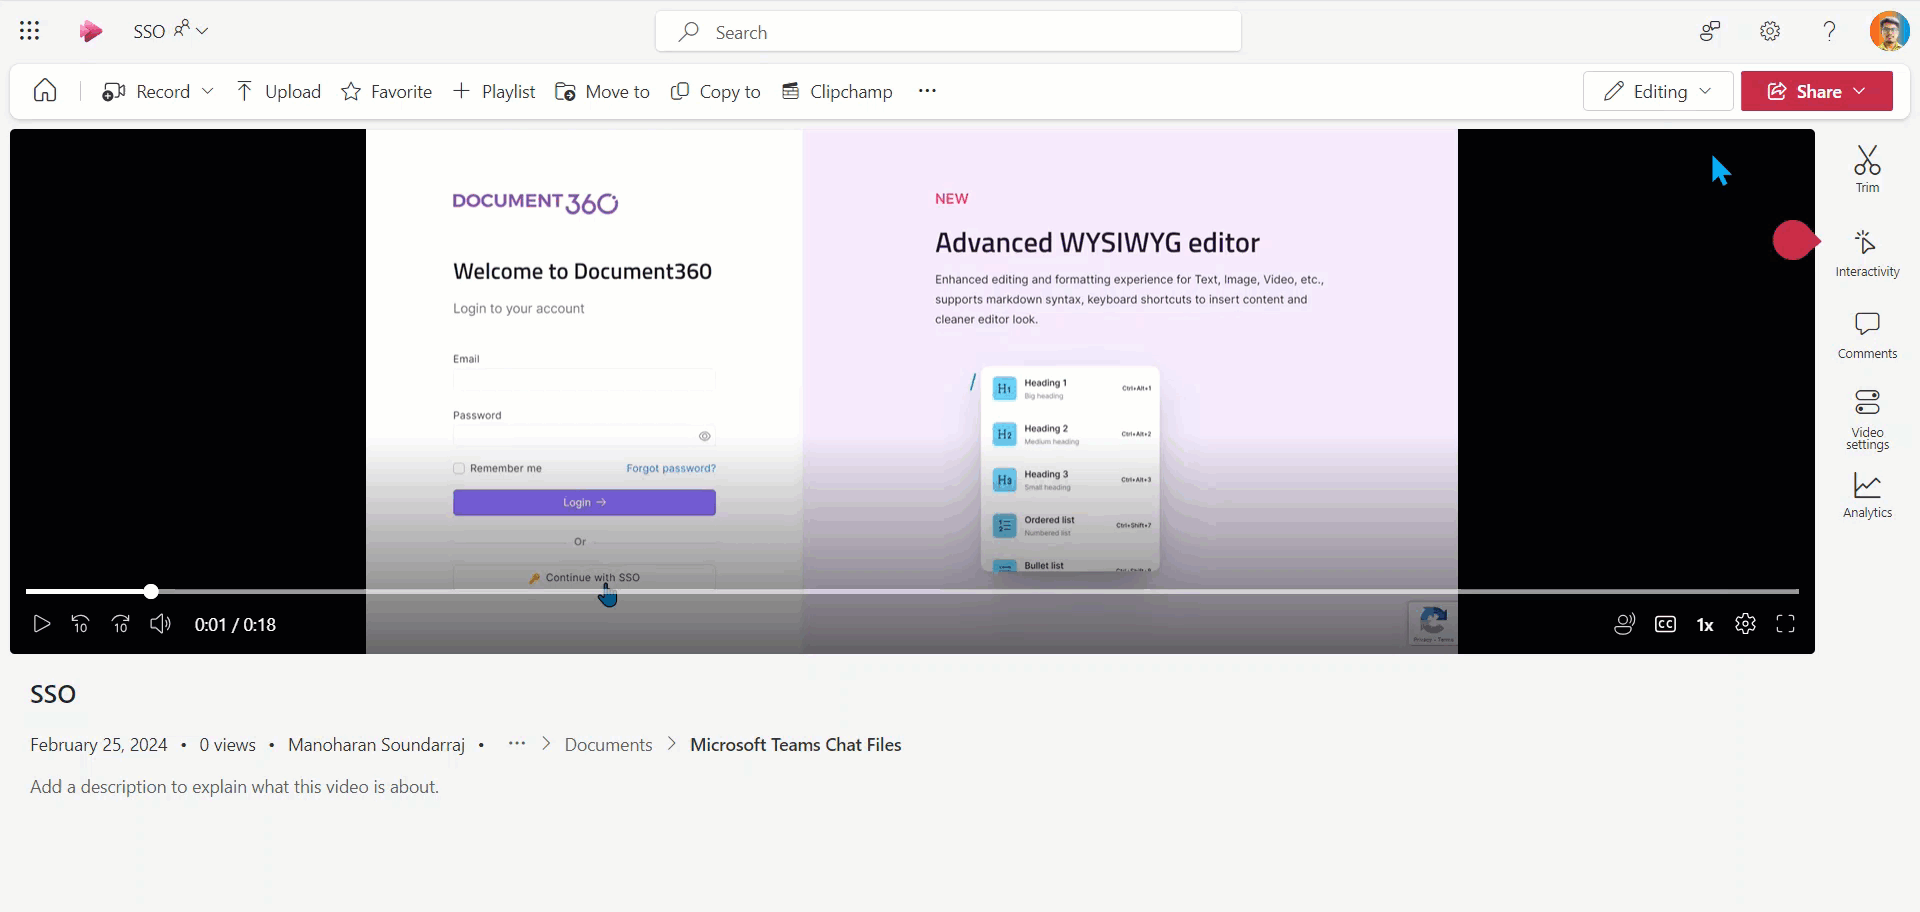
Task: Expand the SSO title dropdown
Action: click(x=201, y=31)
